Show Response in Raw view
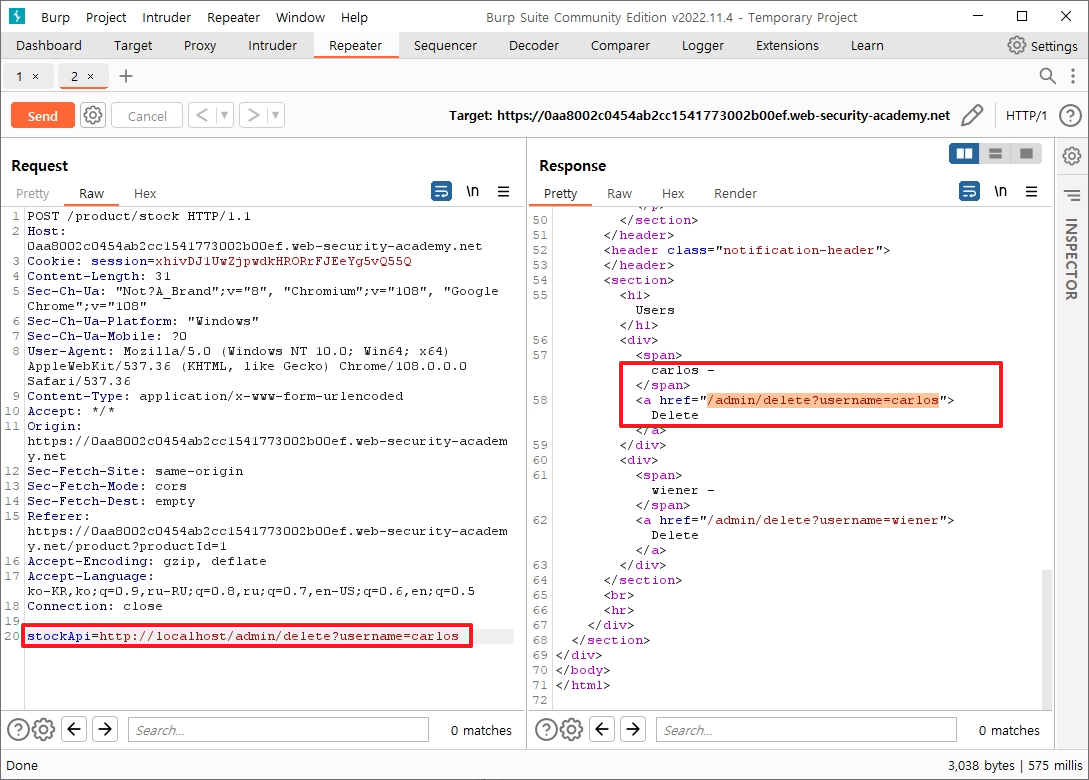 click(619, 194)
